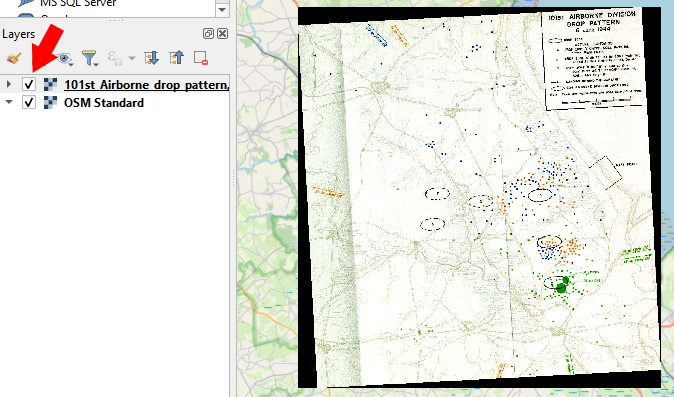The height and width of the screenshot is (397, 674).
Task: Toggle visibility of OSM Standard layer
Action: click(x=29, y=102)
